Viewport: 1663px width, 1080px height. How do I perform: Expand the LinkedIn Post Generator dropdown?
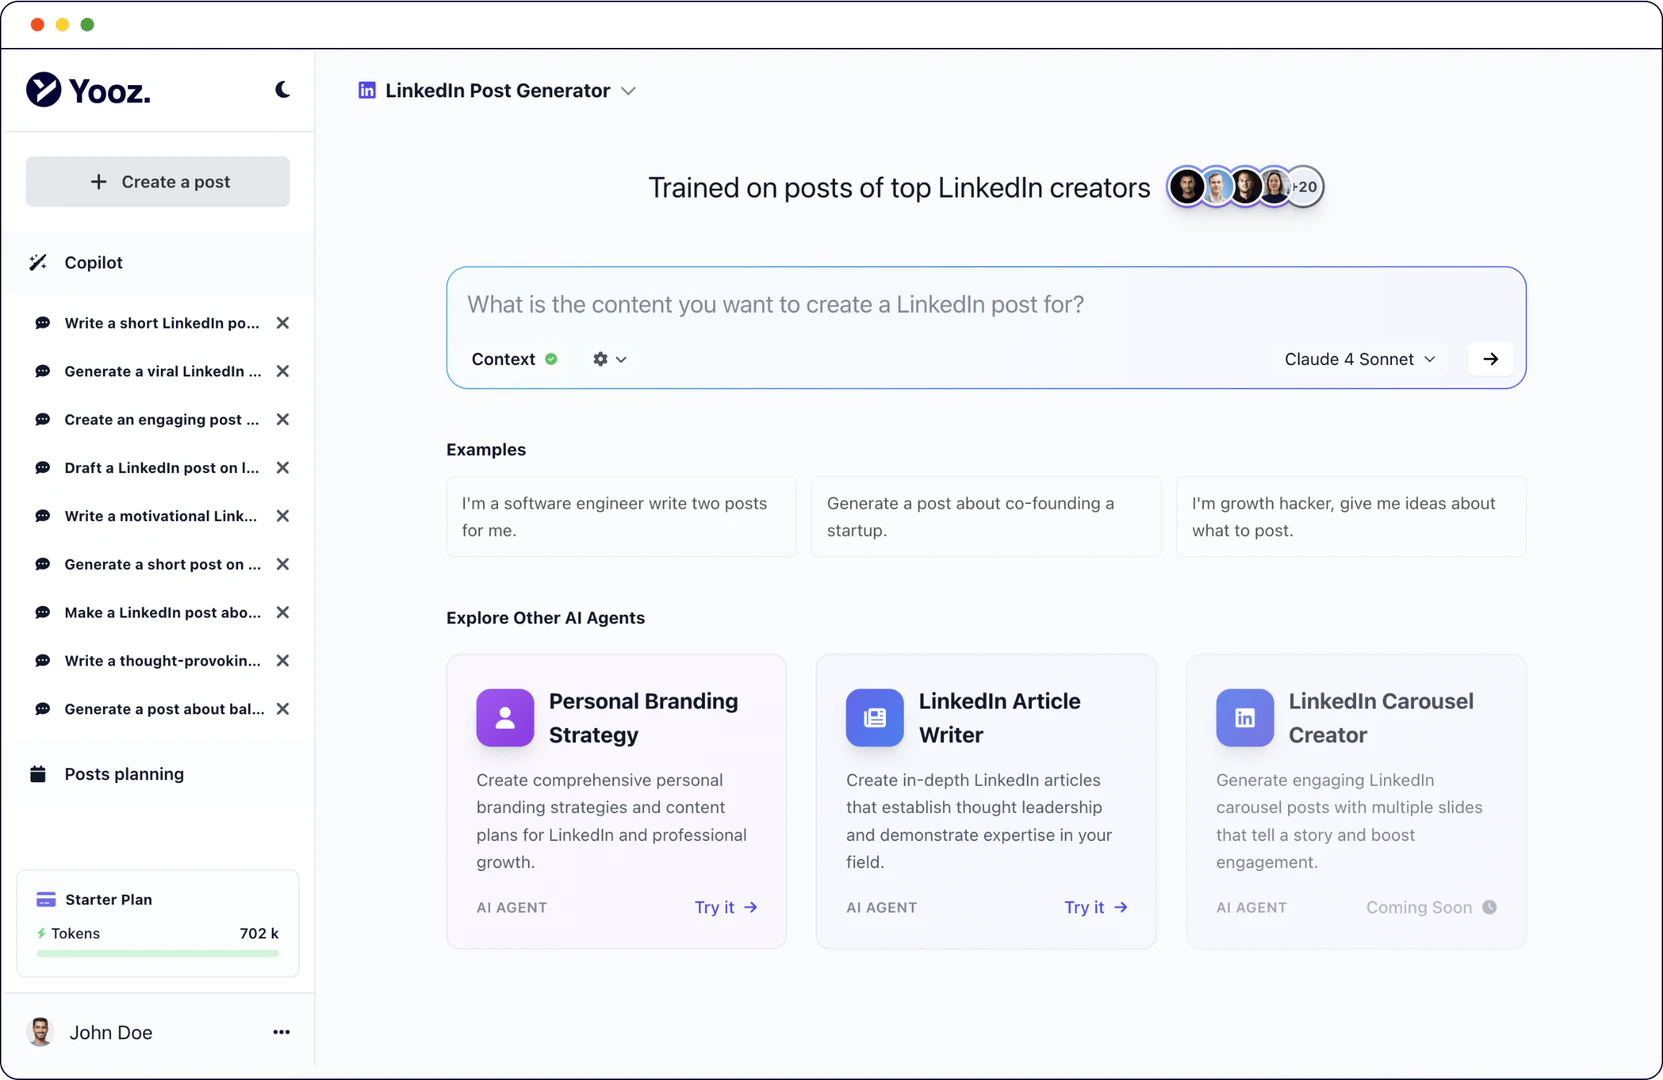pyautogui.click(x=628, y=91)
